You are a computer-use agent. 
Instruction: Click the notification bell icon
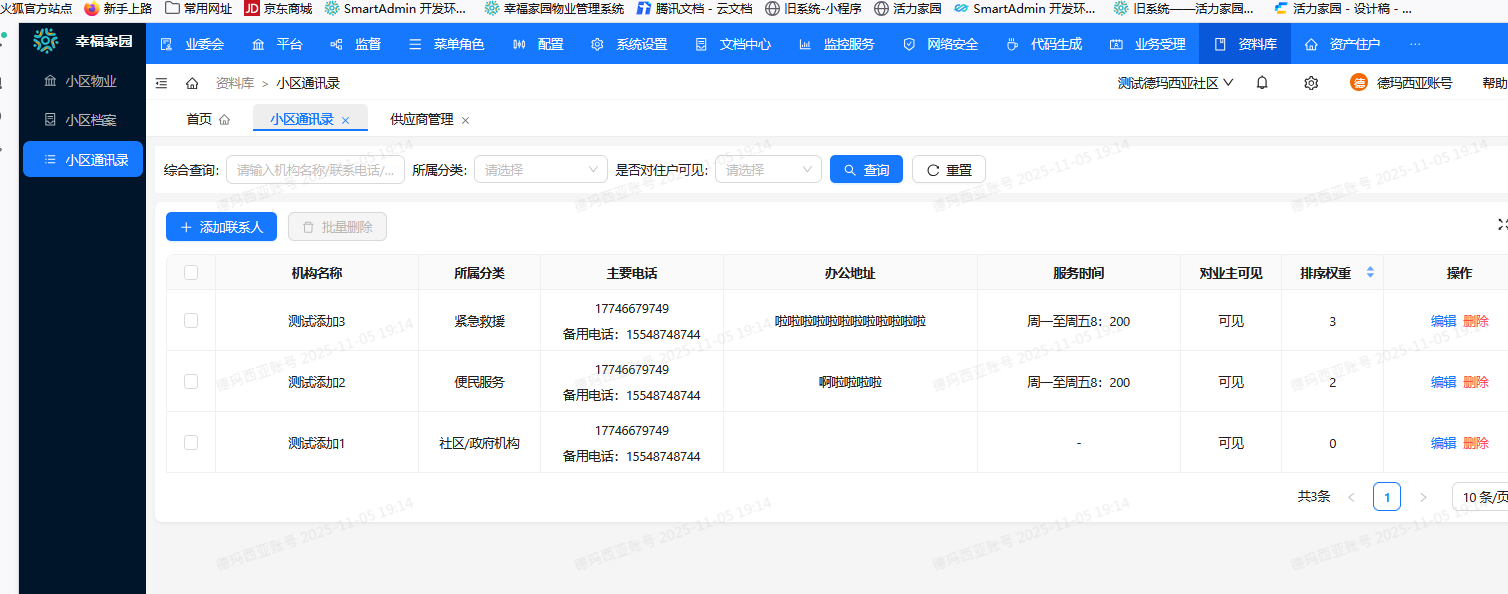point(1261,83)
